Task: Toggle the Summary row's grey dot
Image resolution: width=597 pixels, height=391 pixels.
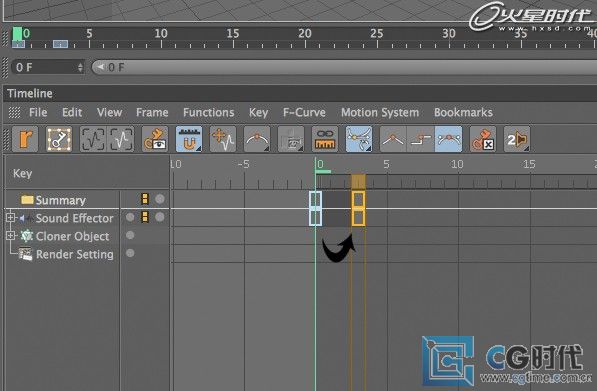Action: click(160, 199)
